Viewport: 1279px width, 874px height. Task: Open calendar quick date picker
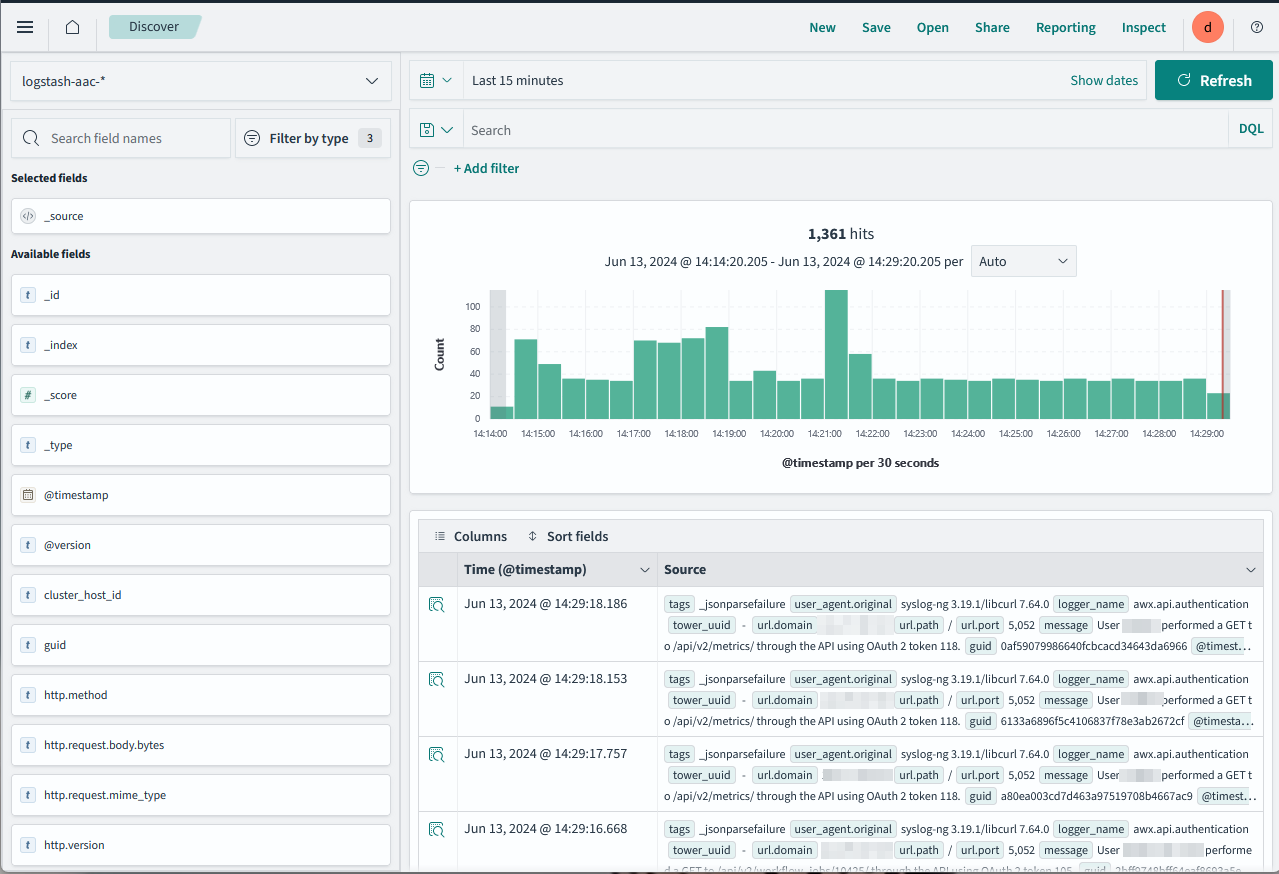click(x=436, y=80)
